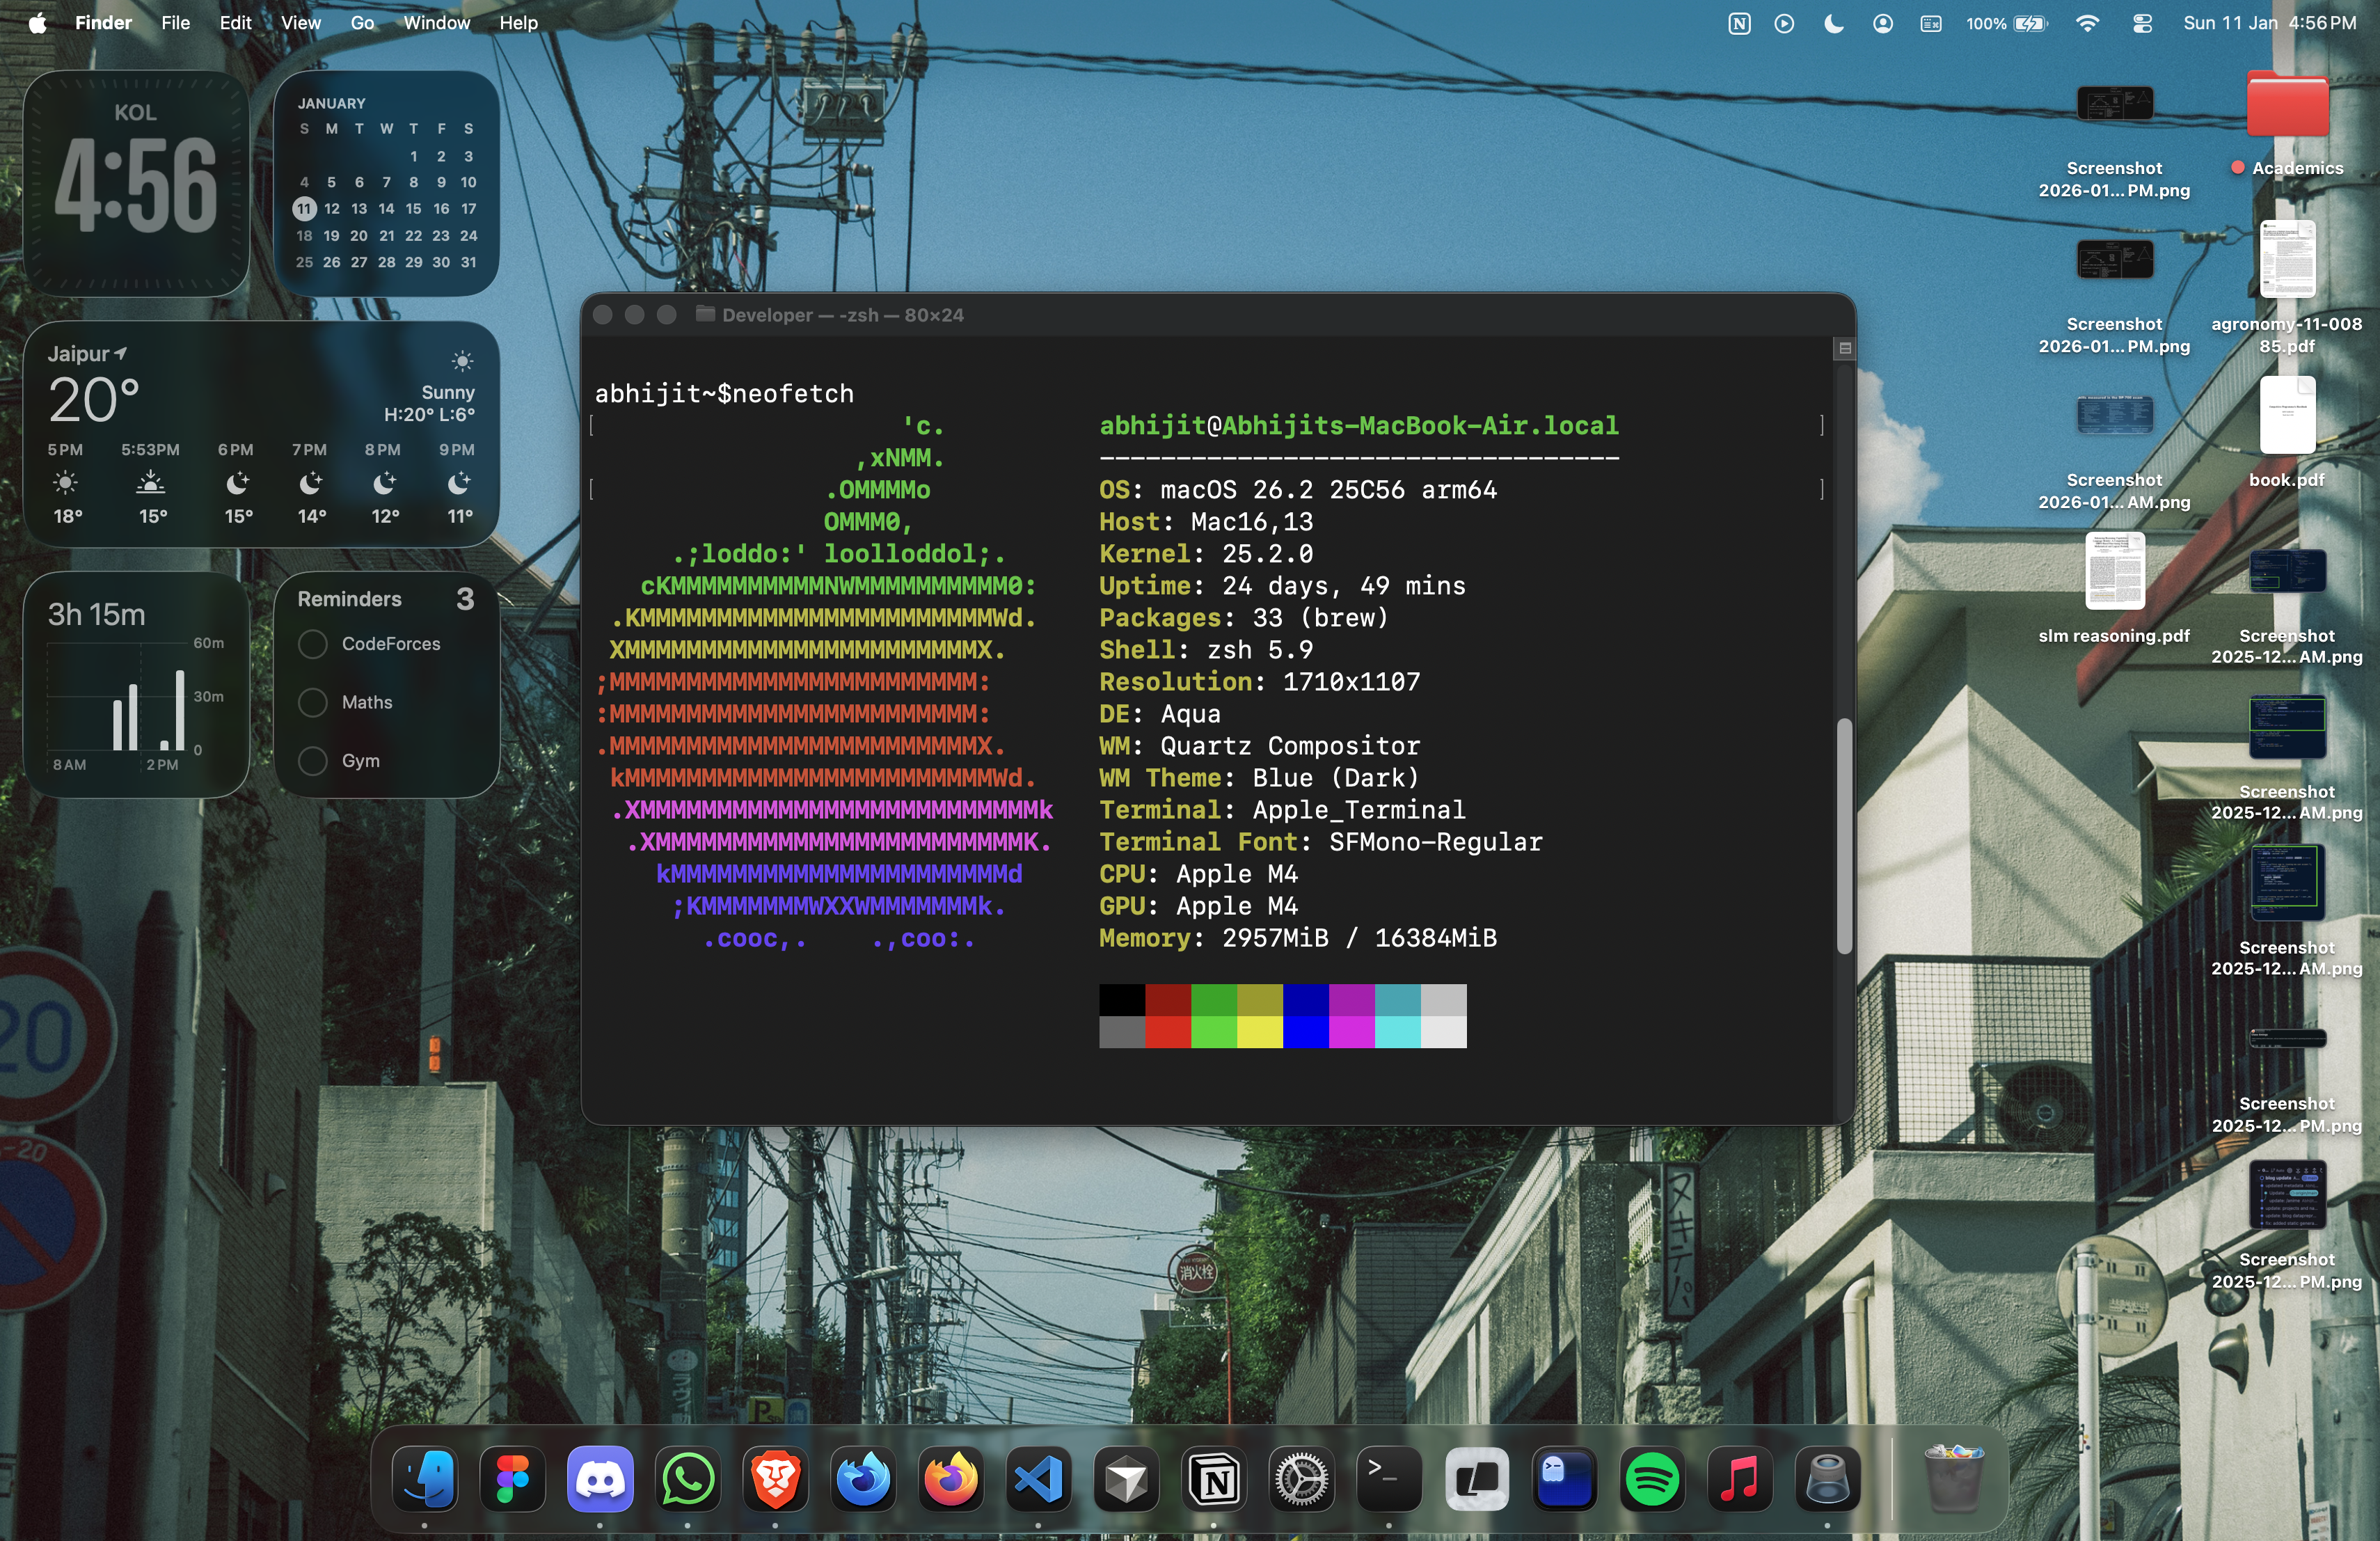Image resolution: width=2380 pixels, height=1541 pixels.
Task: Open the View menu
Action: pos(300,23)
